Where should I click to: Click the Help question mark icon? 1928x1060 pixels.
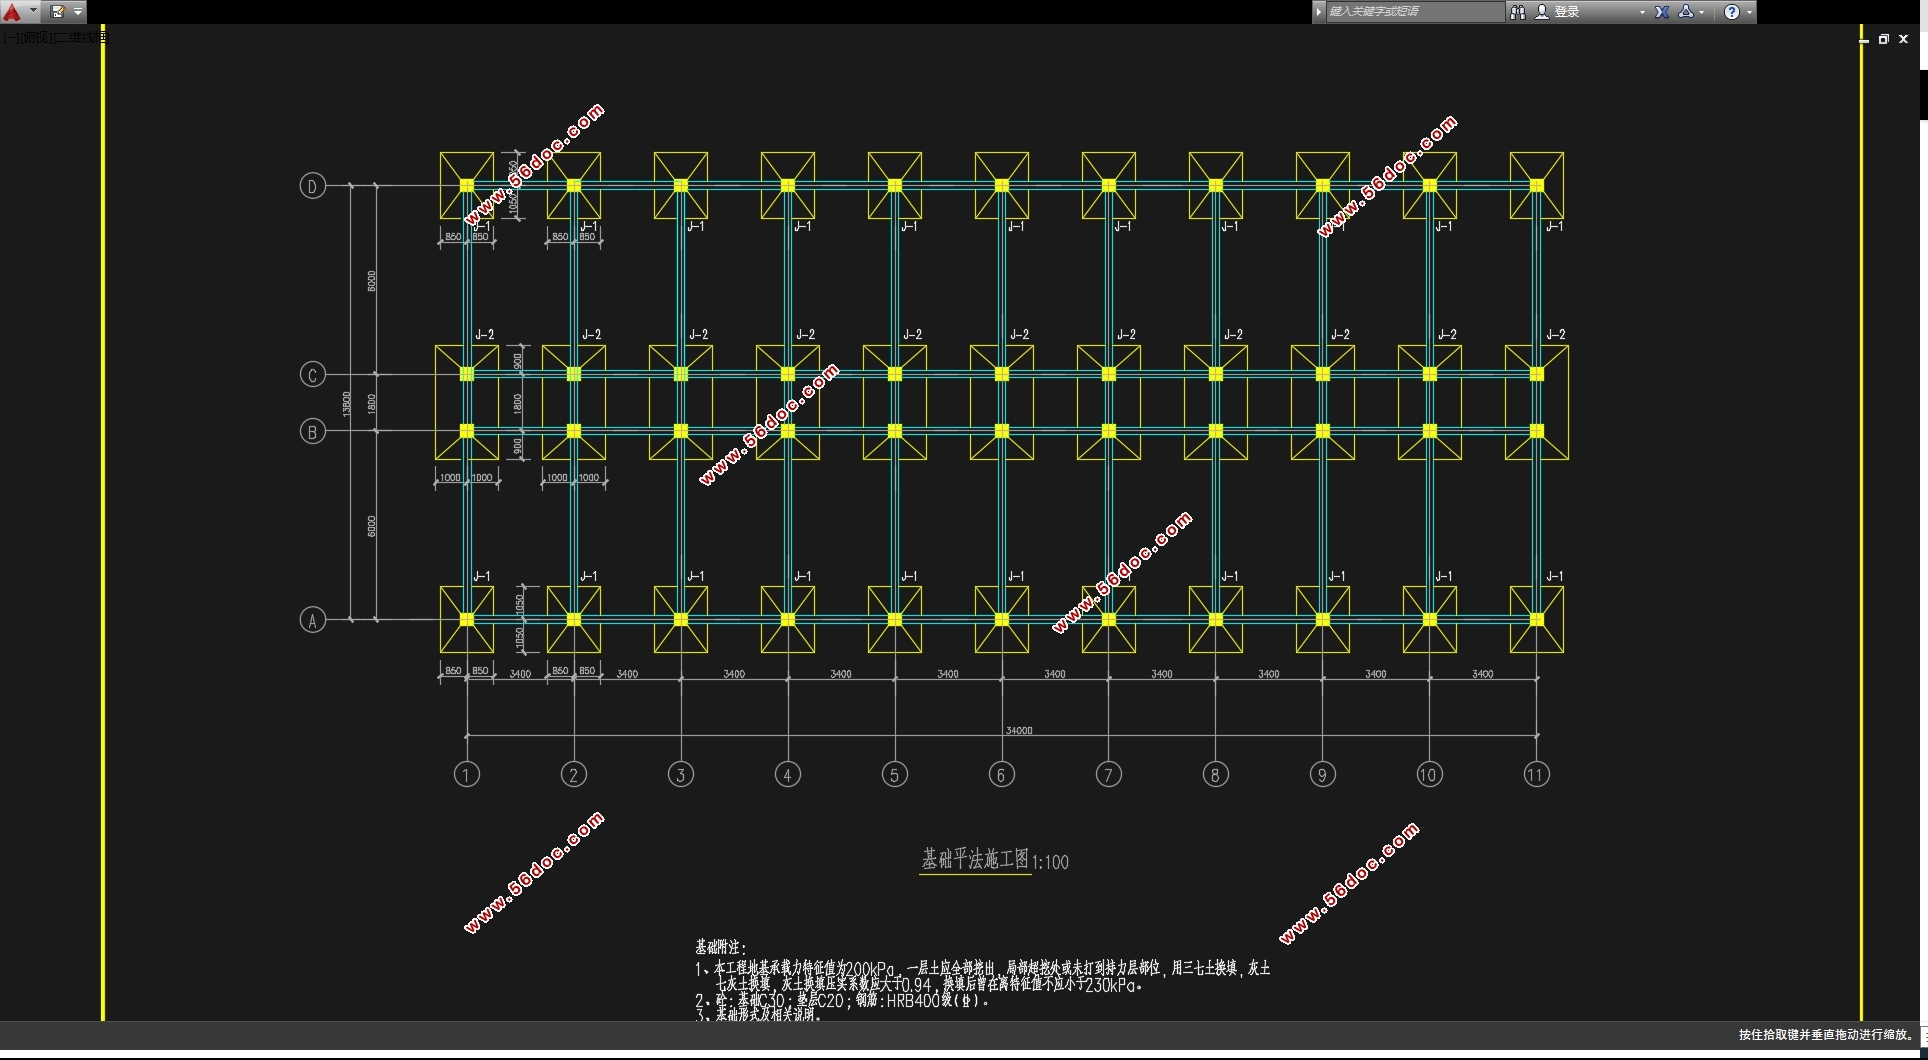pyautogui.click(x=1731, y=12)
